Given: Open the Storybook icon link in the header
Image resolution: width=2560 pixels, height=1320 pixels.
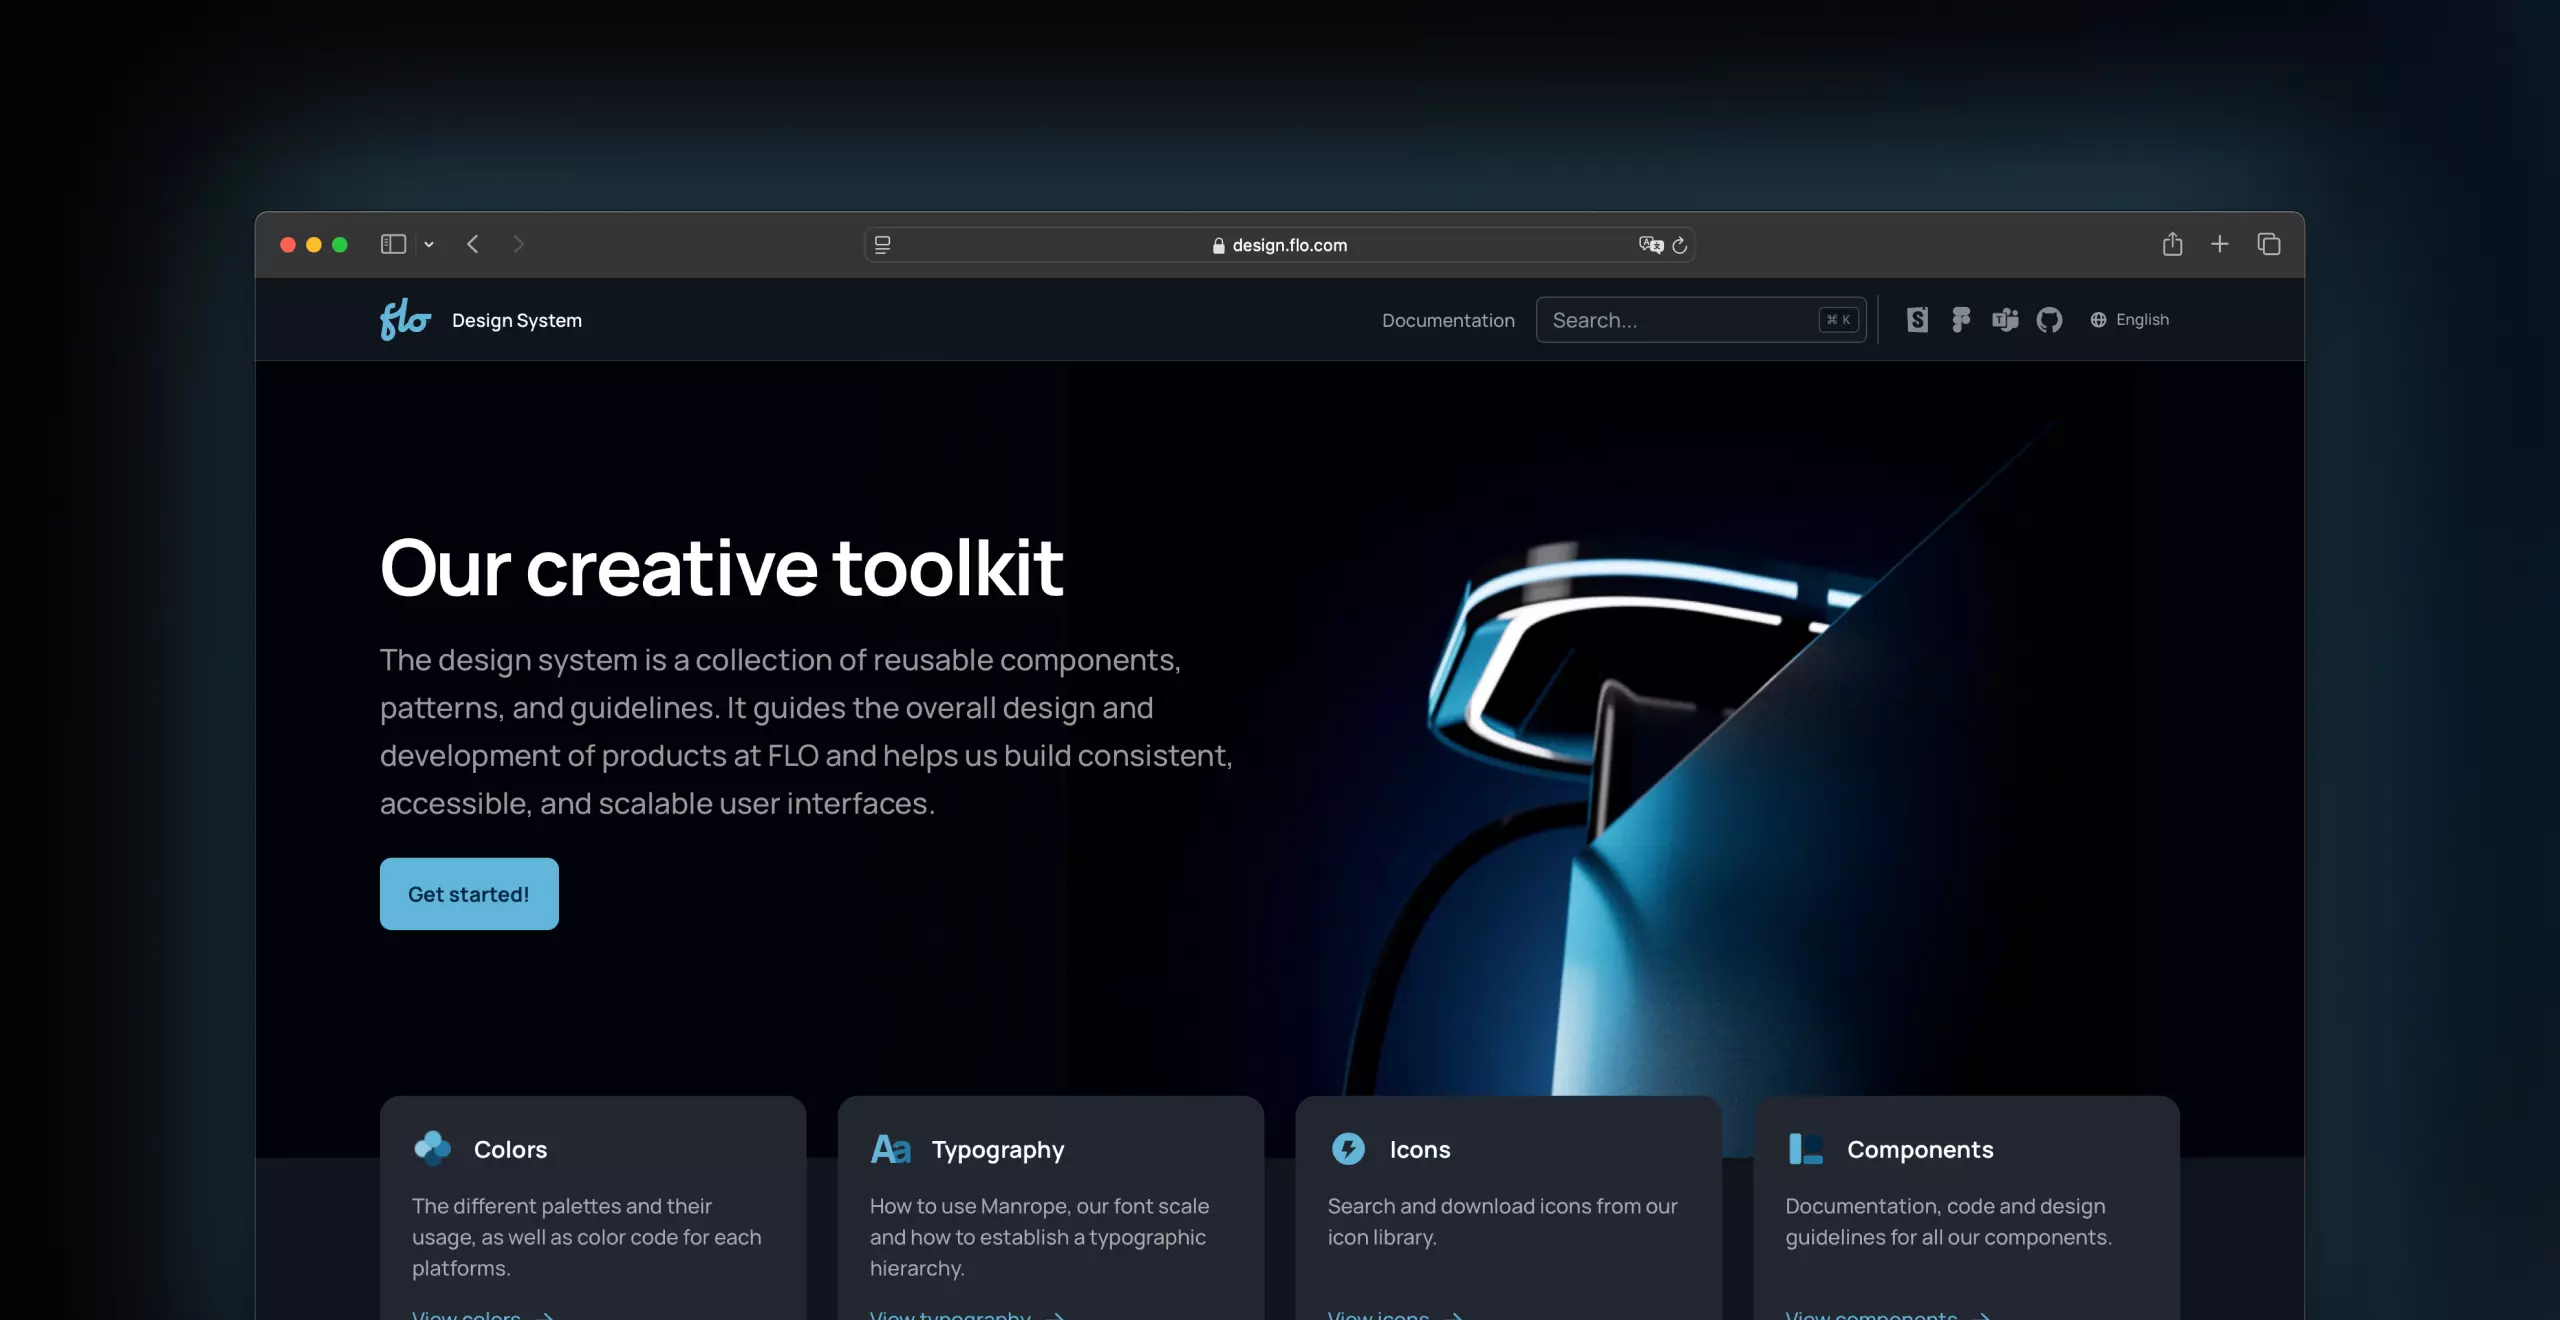Looking at the screenshot, I should point(1917,320).
